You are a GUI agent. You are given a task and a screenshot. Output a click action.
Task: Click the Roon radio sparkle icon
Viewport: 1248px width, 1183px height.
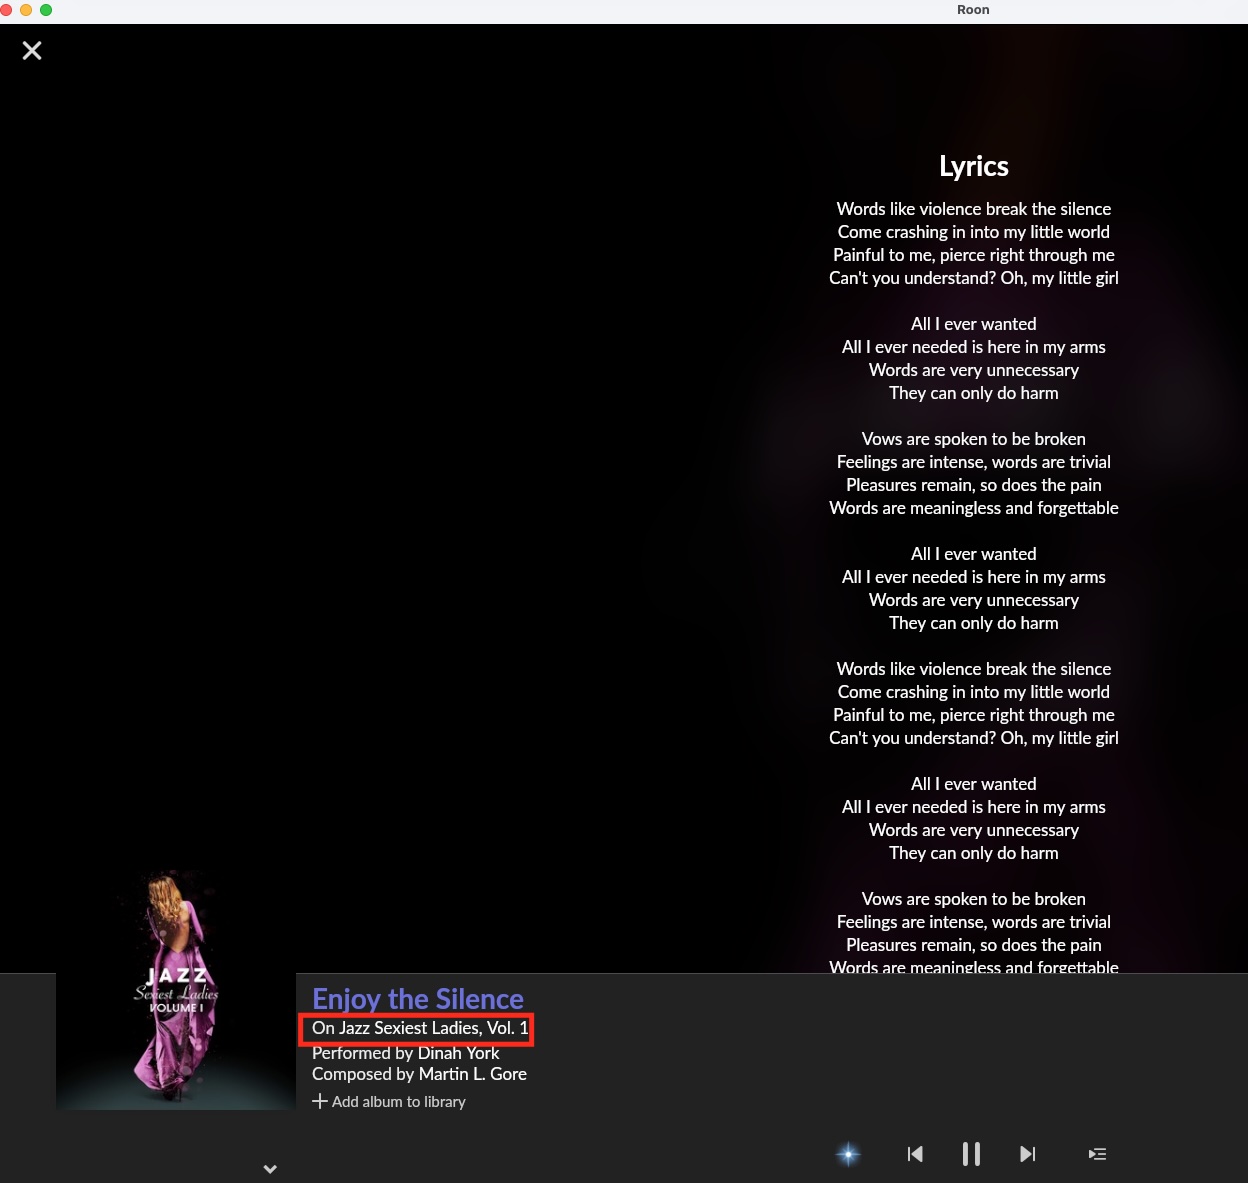click(x=848, y=1154)
